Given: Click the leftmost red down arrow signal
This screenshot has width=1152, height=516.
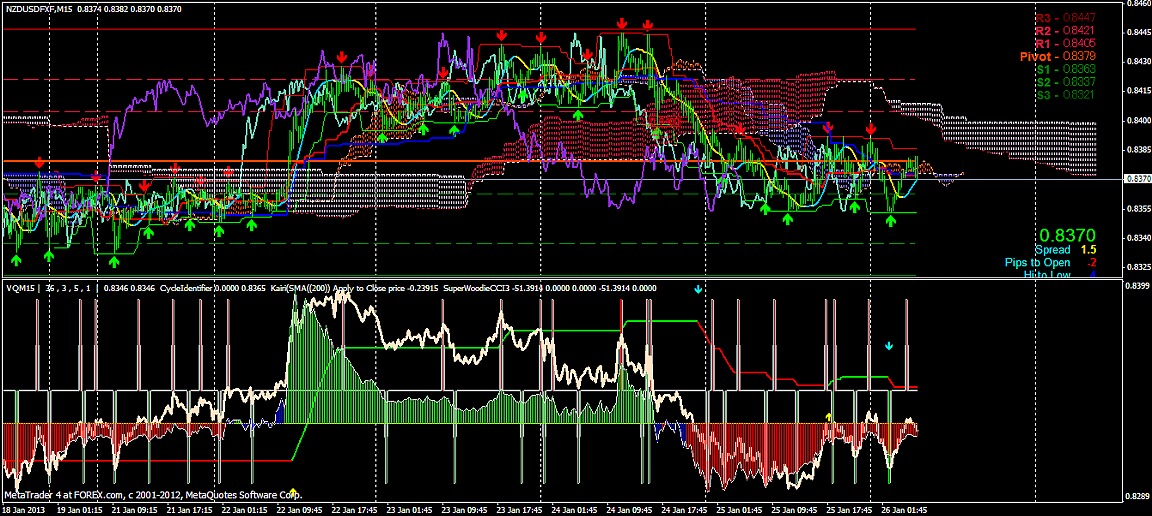Looking at the screenshot, I should (39, 162).
